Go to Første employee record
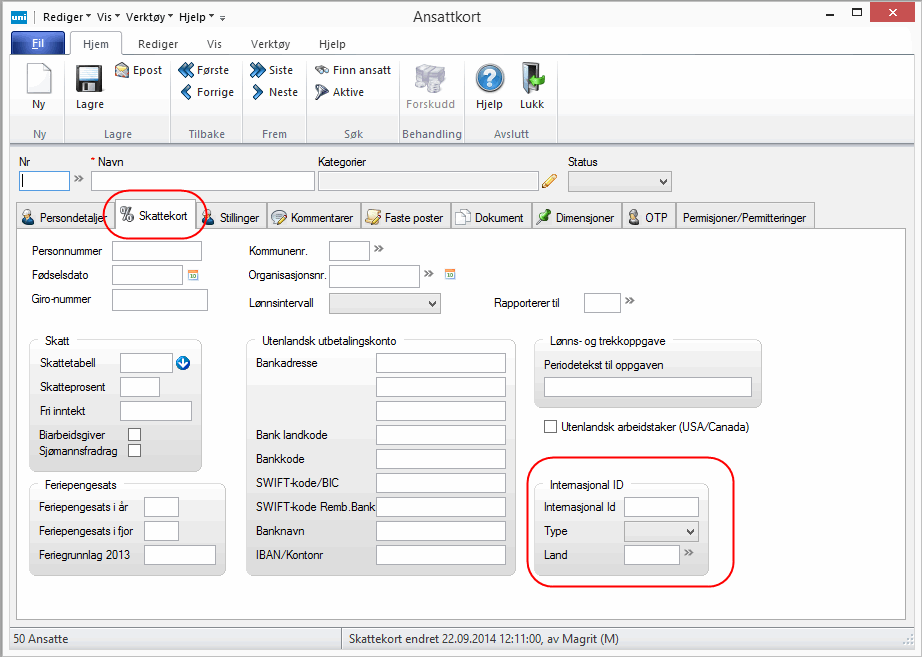The width and height of the screenshot is (922, 657). coord(205,70)
